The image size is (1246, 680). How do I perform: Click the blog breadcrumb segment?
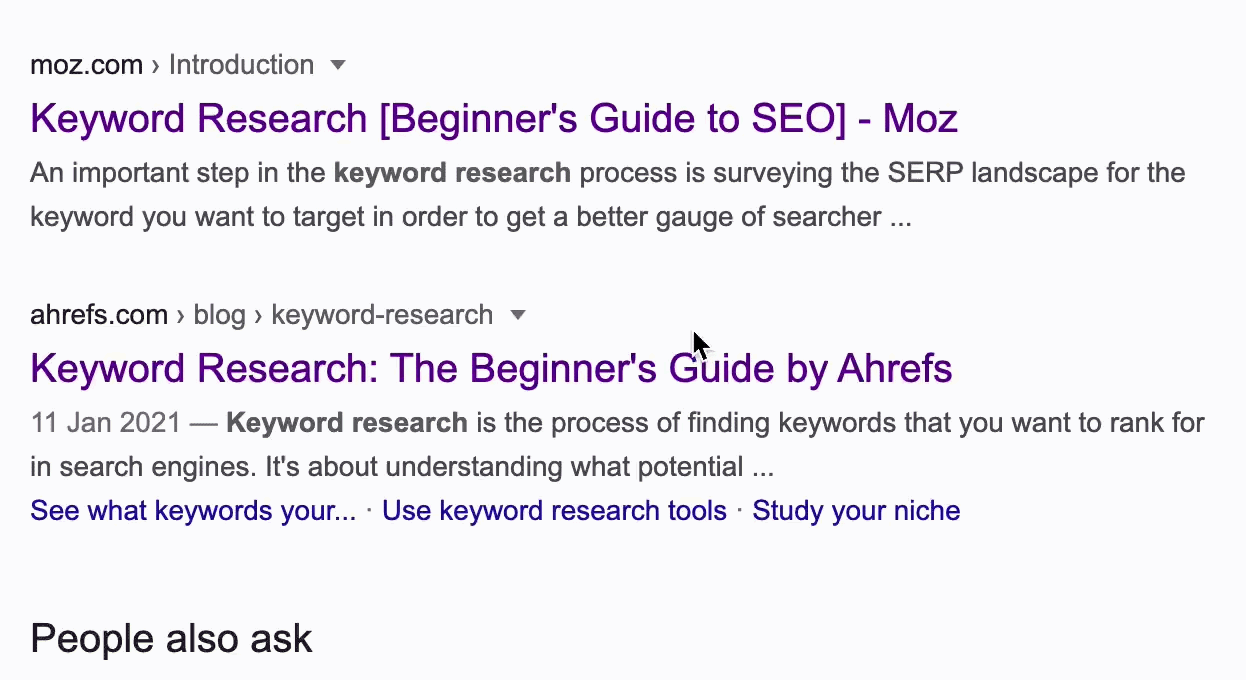coord(219,314)
